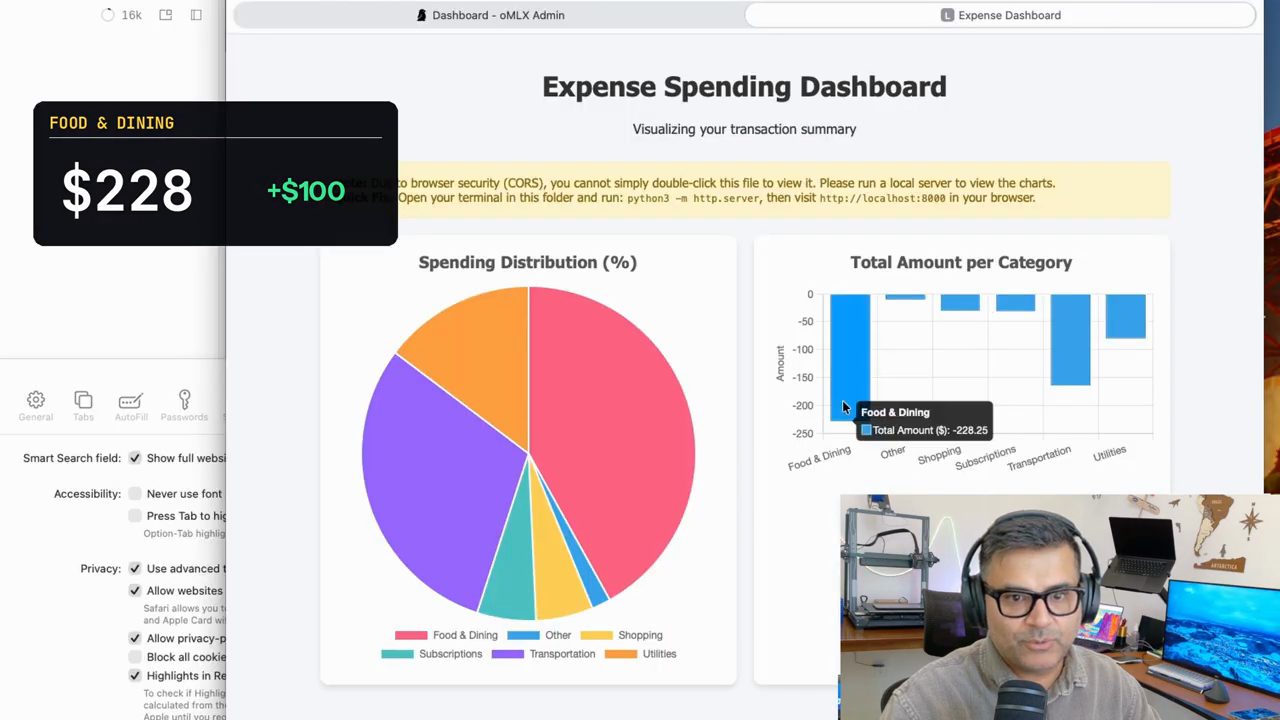Click 'Spending Distribution (%)' chart title
The height and width of the screenshot is (720, 1280).
[527, 262]
